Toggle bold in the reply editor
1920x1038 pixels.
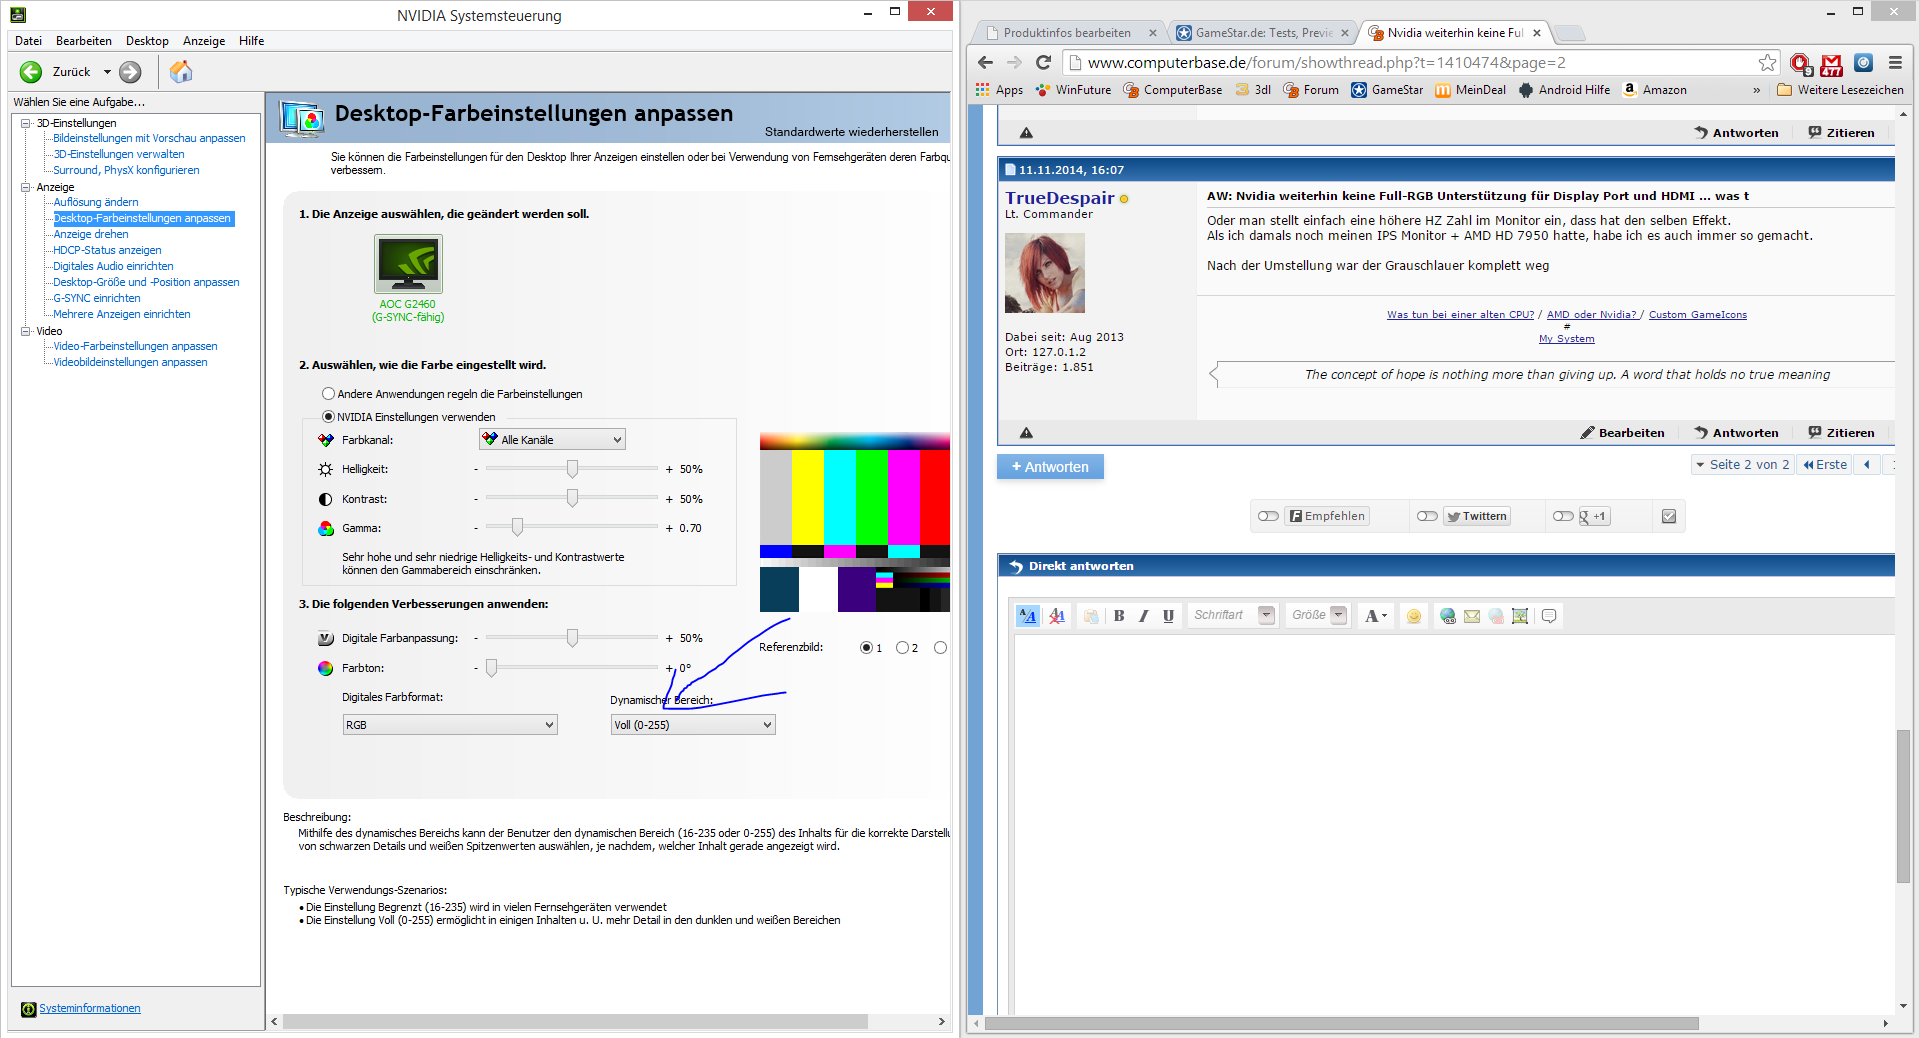[1119, 616]
